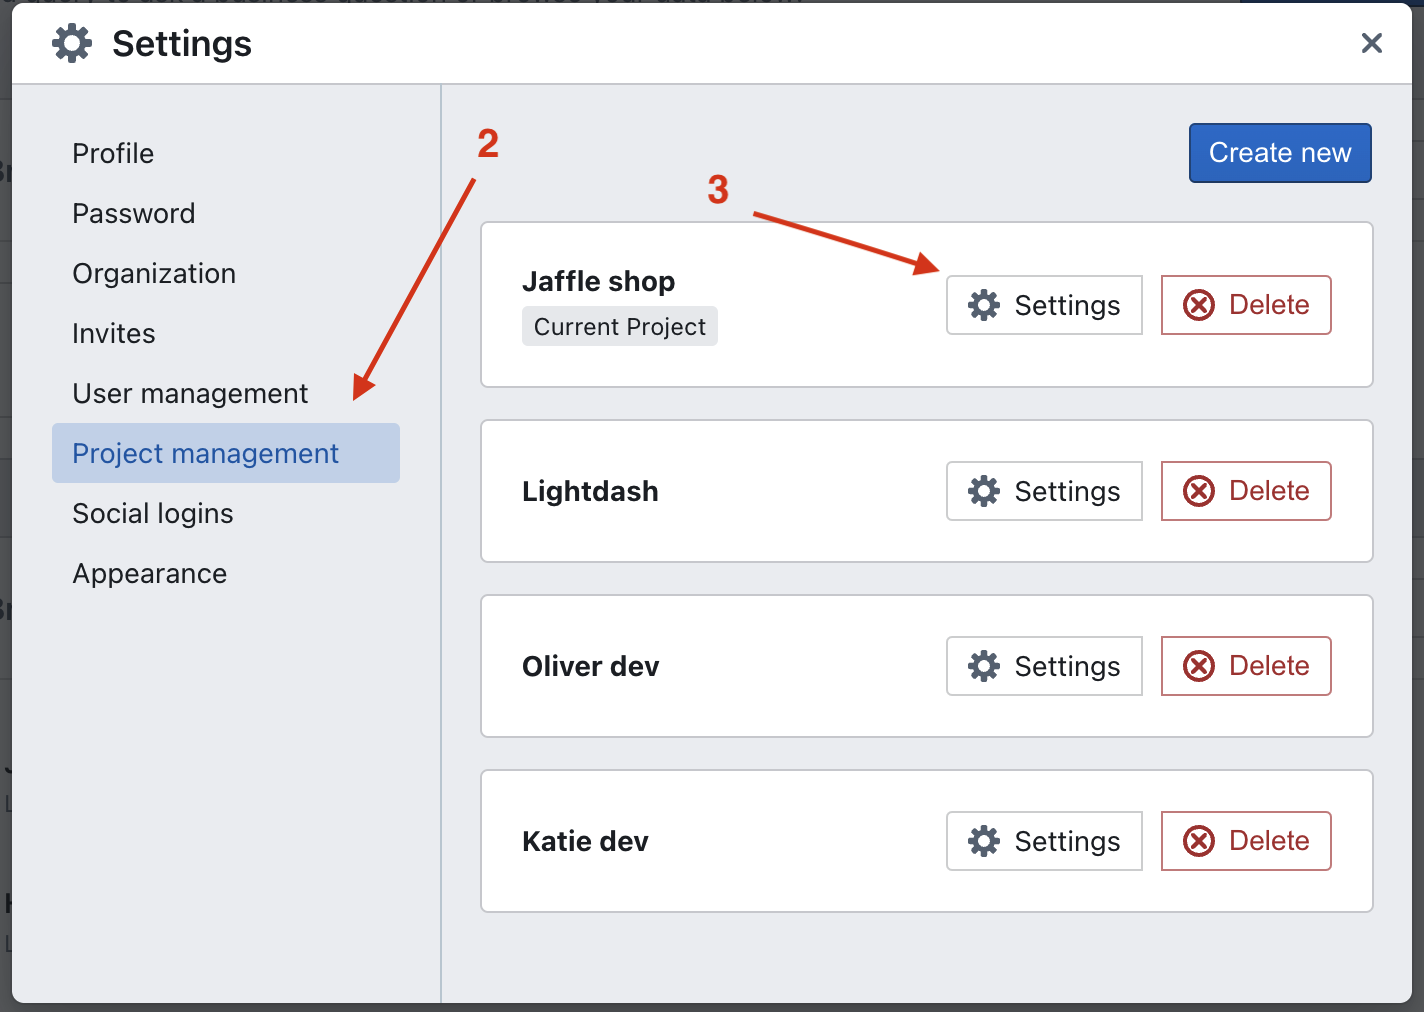The image size is (1424, 1012).
Task: Close the Settings dialog
Action: click(x=1371, y=43)
